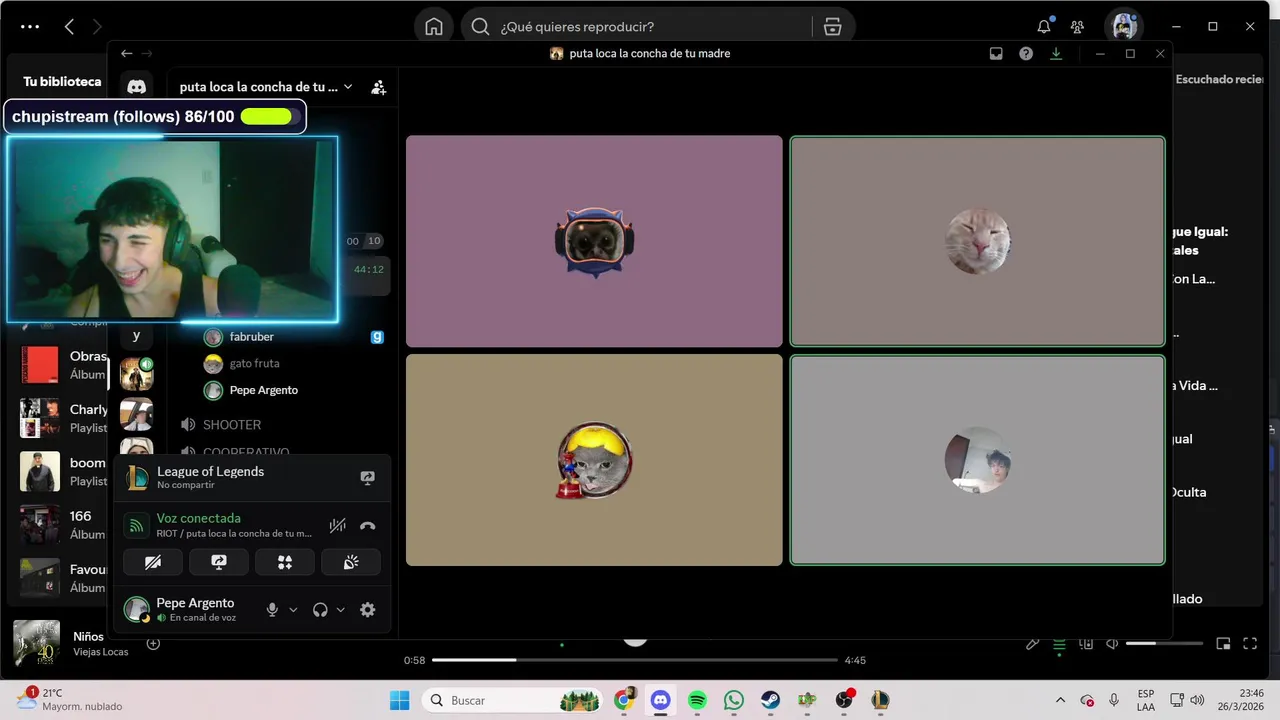Open headphone output options chevron
1280x720 pixels.
click(340, 610)
